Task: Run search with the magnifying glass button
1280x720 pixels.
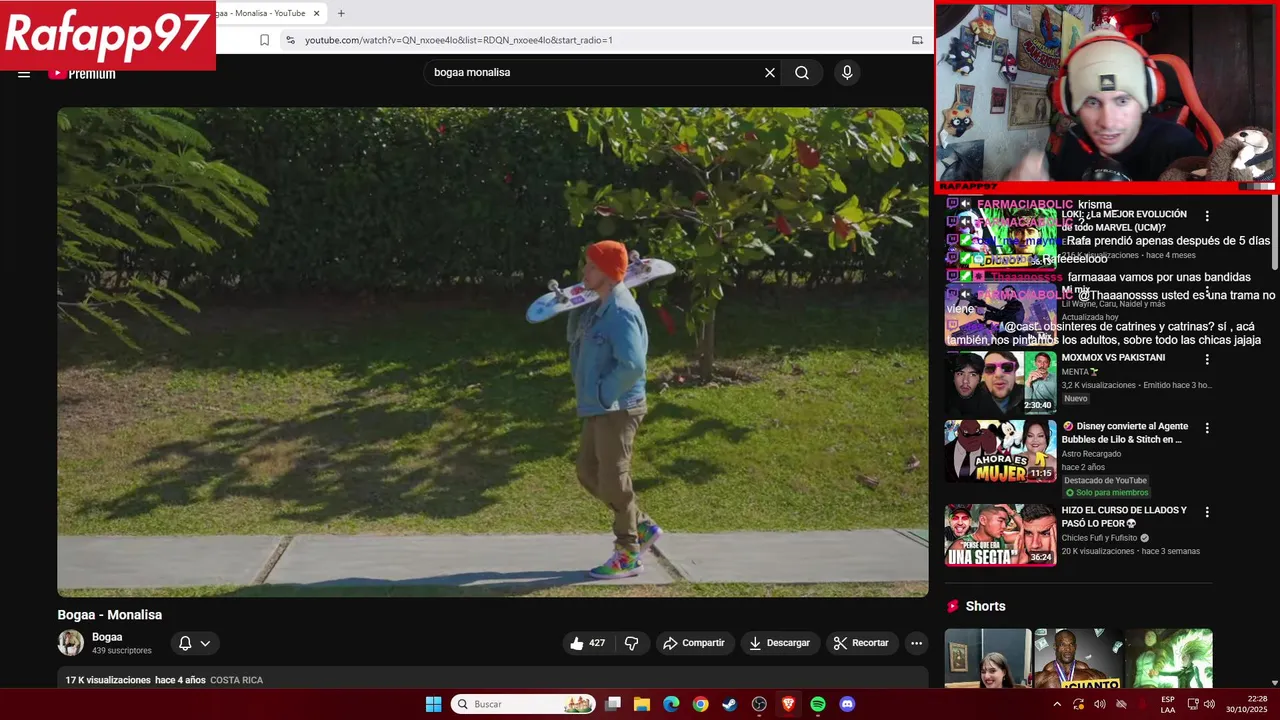Action: 802,72
